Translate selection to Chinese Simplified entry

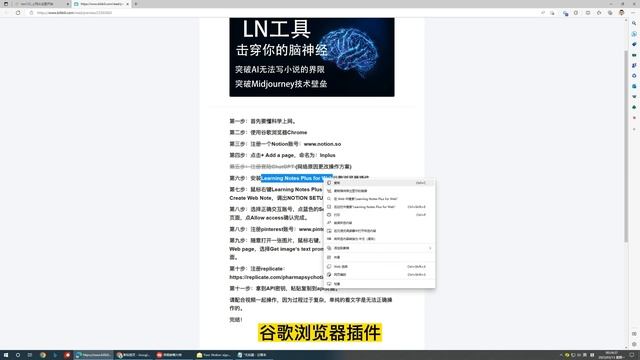(x=380, y=239)
